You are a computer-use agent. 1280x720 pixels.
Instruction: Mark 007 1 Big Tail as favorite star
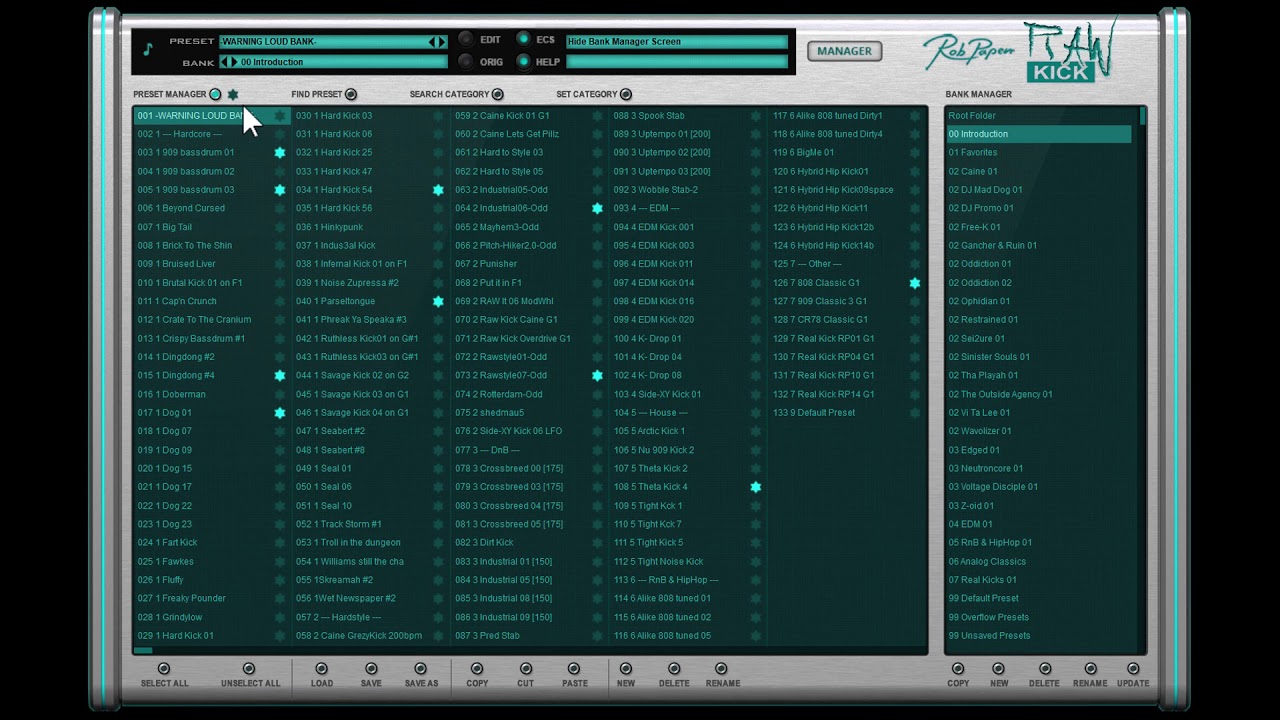point(280,227)
